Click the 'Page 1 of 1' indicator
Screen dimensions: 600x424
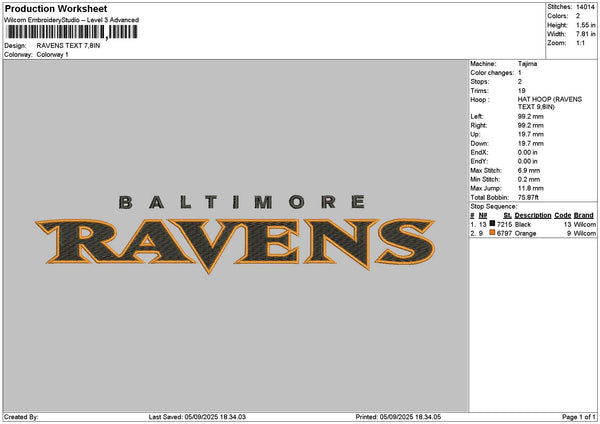coord(579,417)
